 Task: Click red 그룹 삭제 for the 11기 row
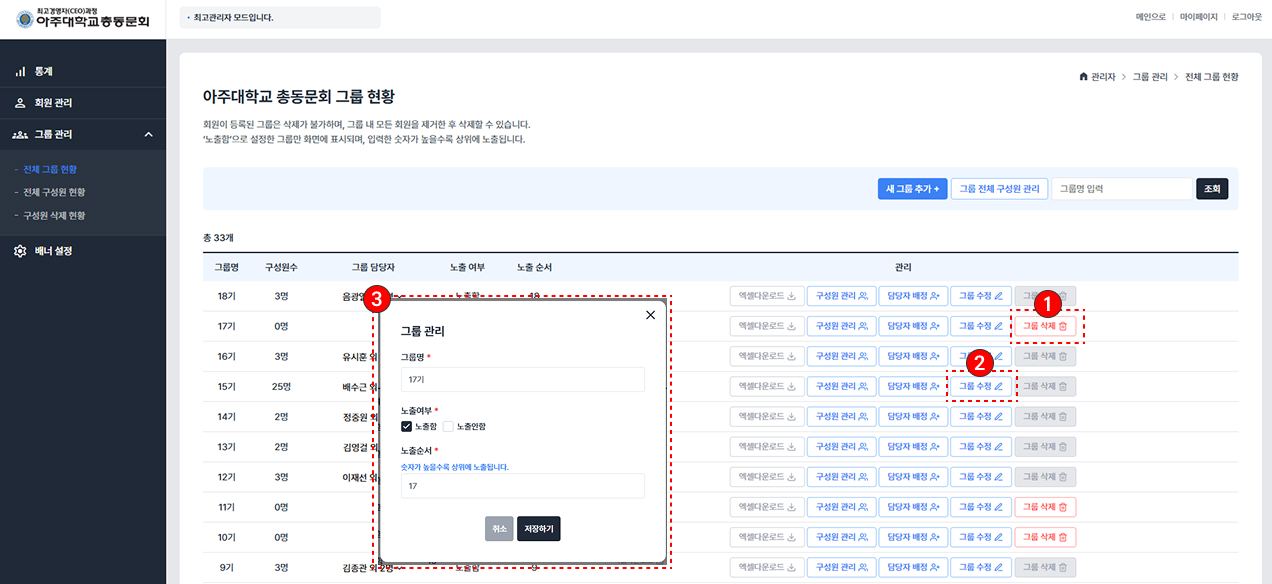pos(1045,507)
